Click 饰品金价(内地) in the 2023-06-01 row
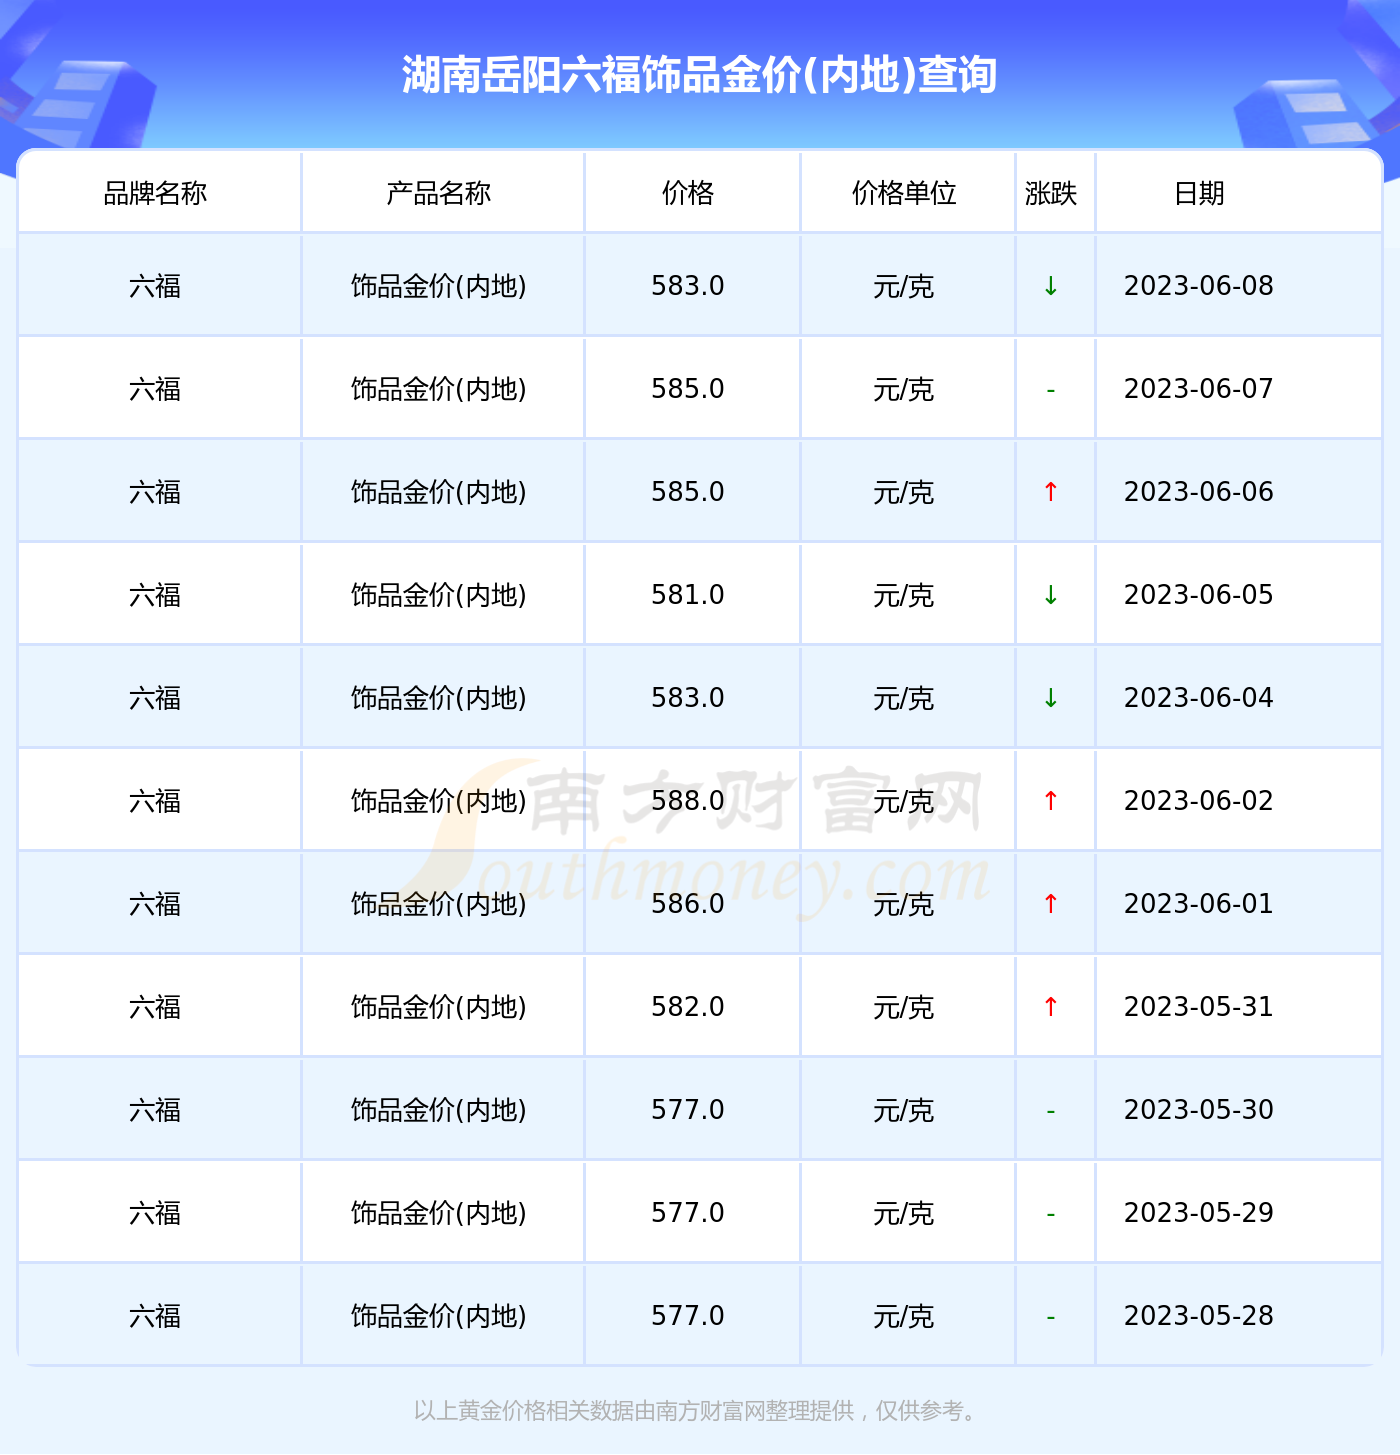The height and width of the screenshot is (1455, 1400). tap(439, 904)
